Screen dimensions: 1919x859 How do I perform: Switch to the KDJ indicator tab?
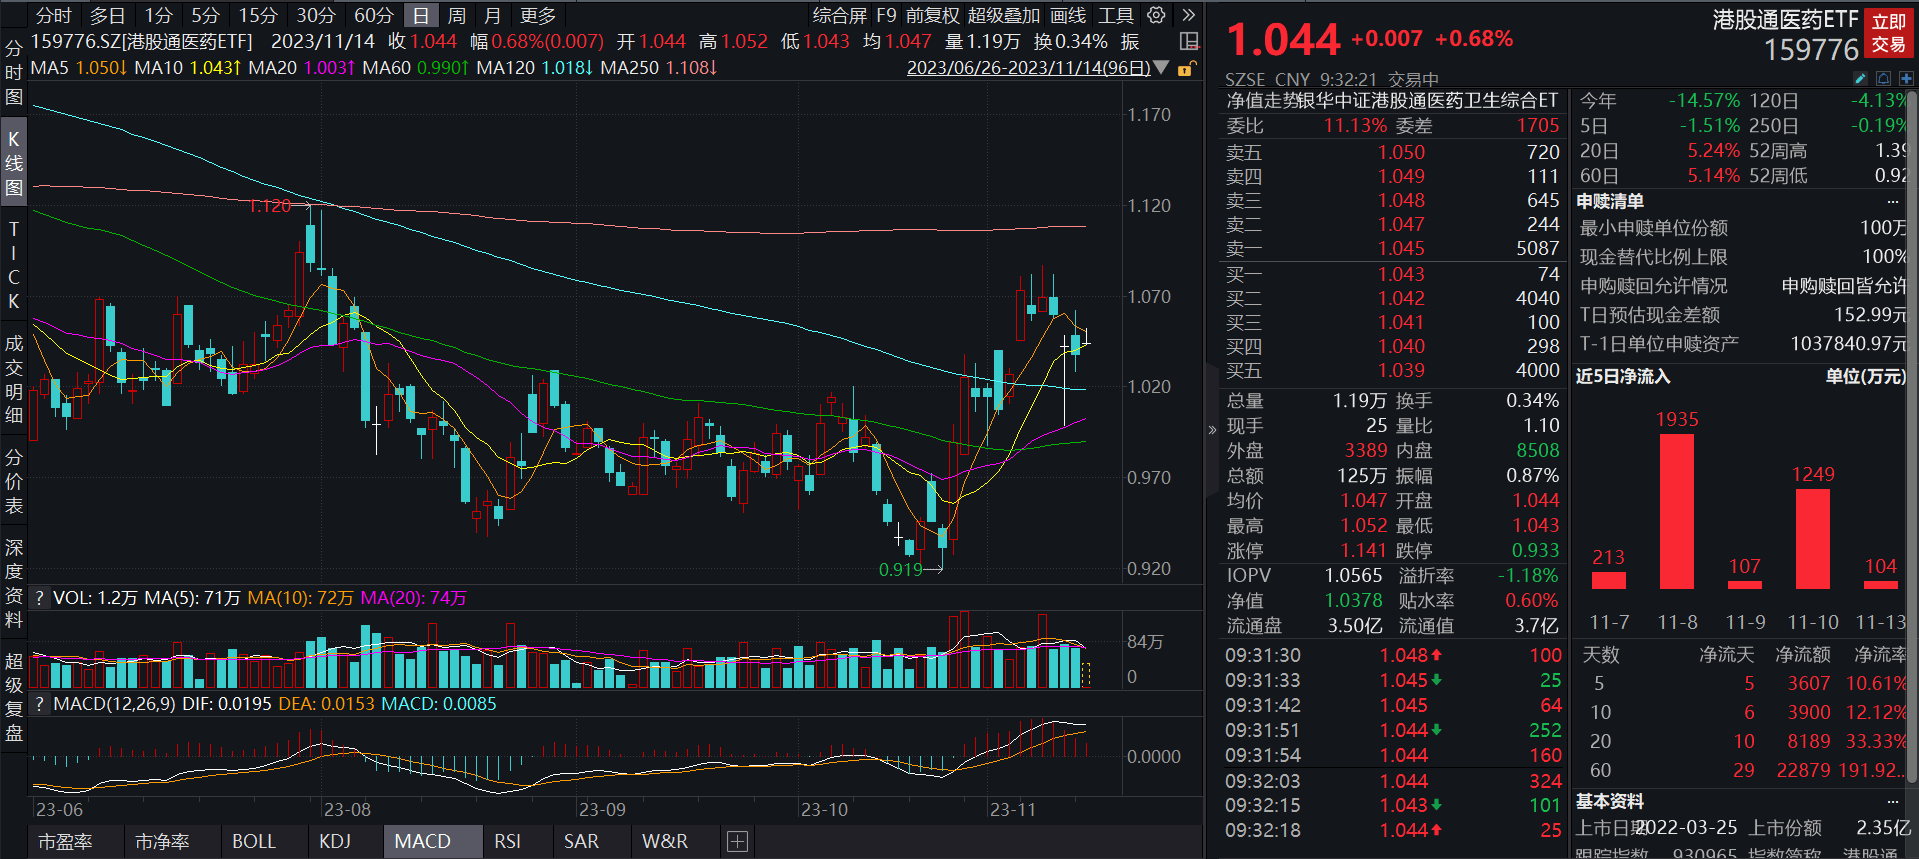335,842
